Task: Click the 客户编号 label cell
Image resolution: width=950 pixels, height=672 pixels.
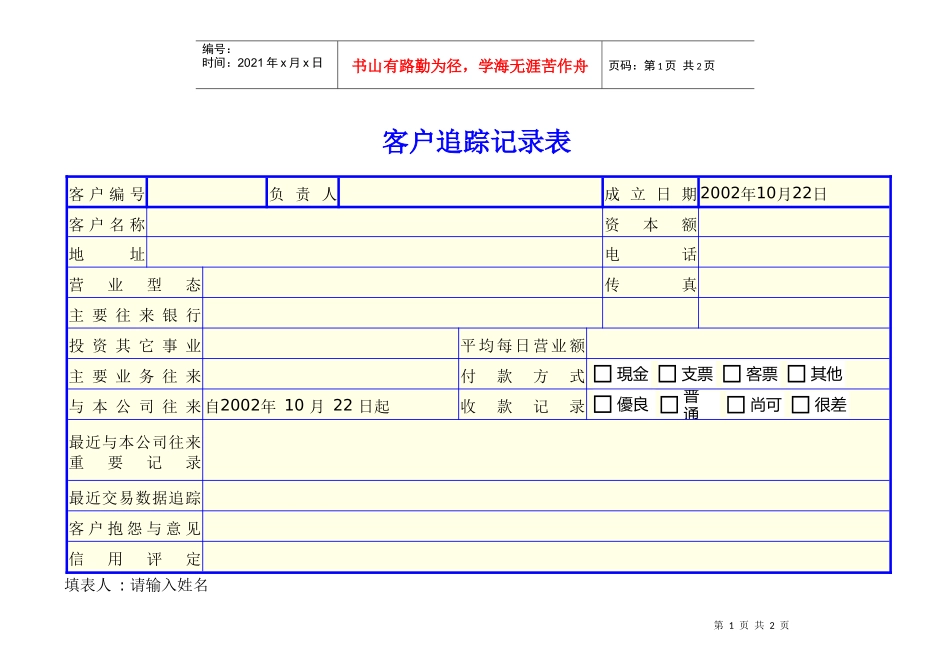Action: [107, 193]
